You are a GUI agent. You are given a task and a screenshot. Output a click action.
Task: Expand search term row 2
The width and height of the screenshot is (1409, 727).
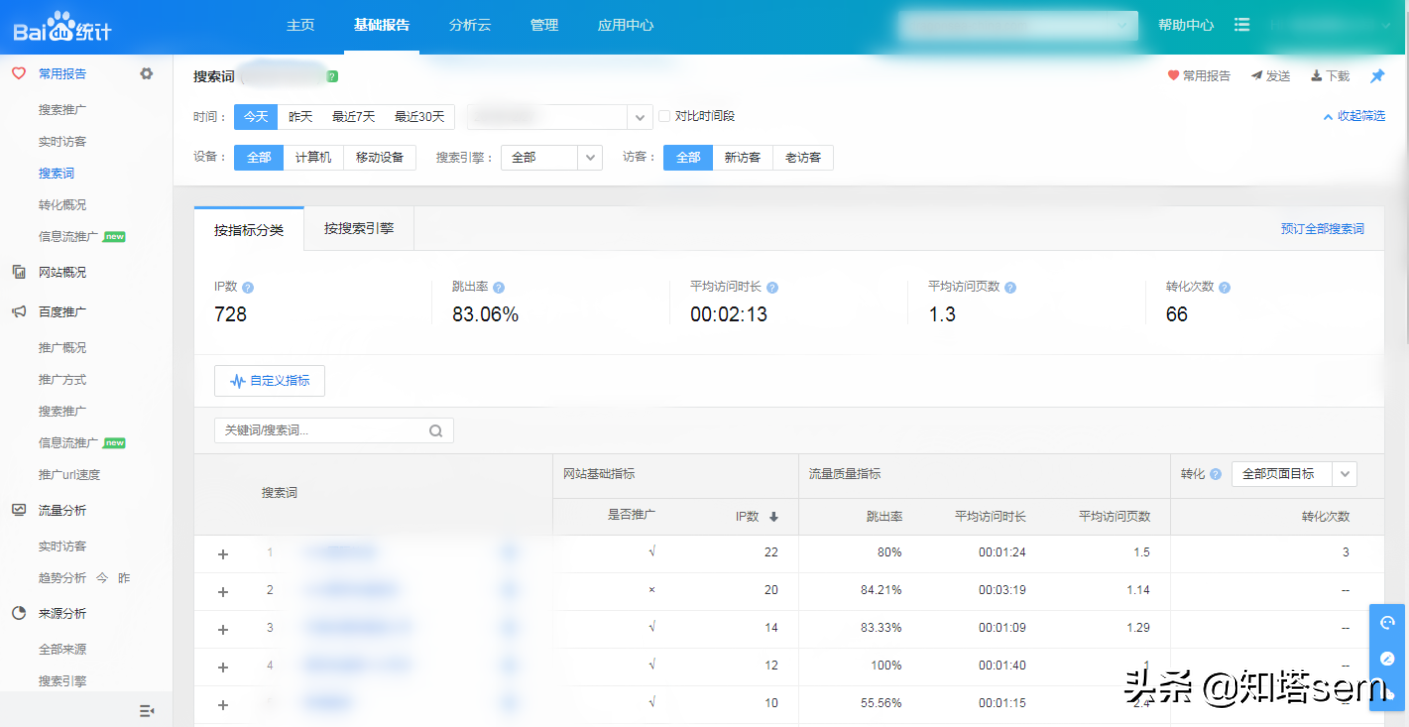coord(223,591)
